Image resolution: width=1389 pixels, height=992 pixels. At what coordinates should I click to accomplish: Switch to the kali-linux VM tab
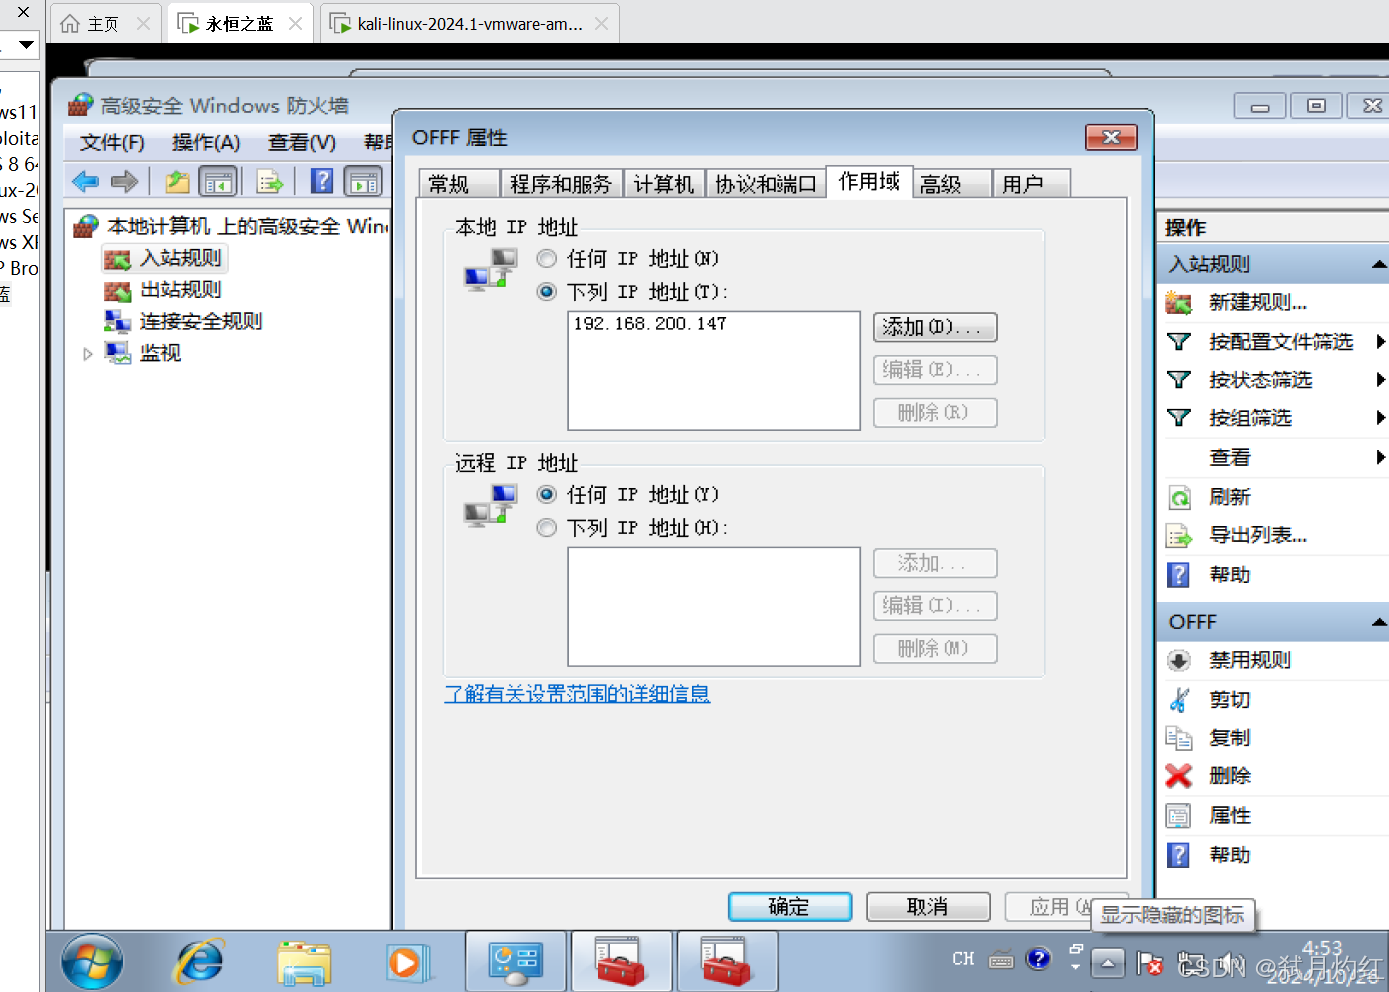[470, 24]
